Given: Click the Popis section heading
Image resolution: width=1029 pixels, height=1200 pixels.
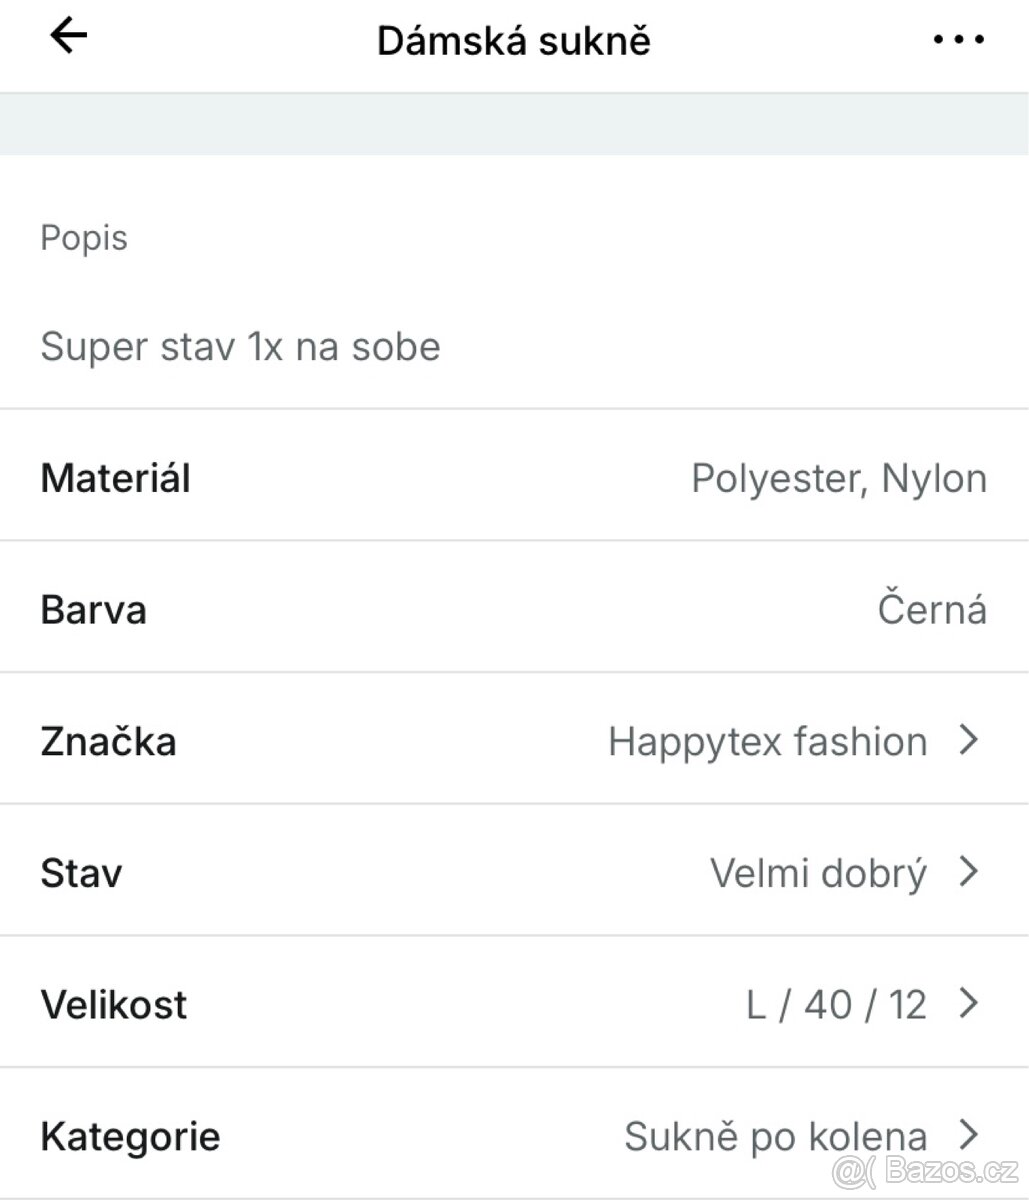Looking at the screenshot, I should [x=84, y=238].
